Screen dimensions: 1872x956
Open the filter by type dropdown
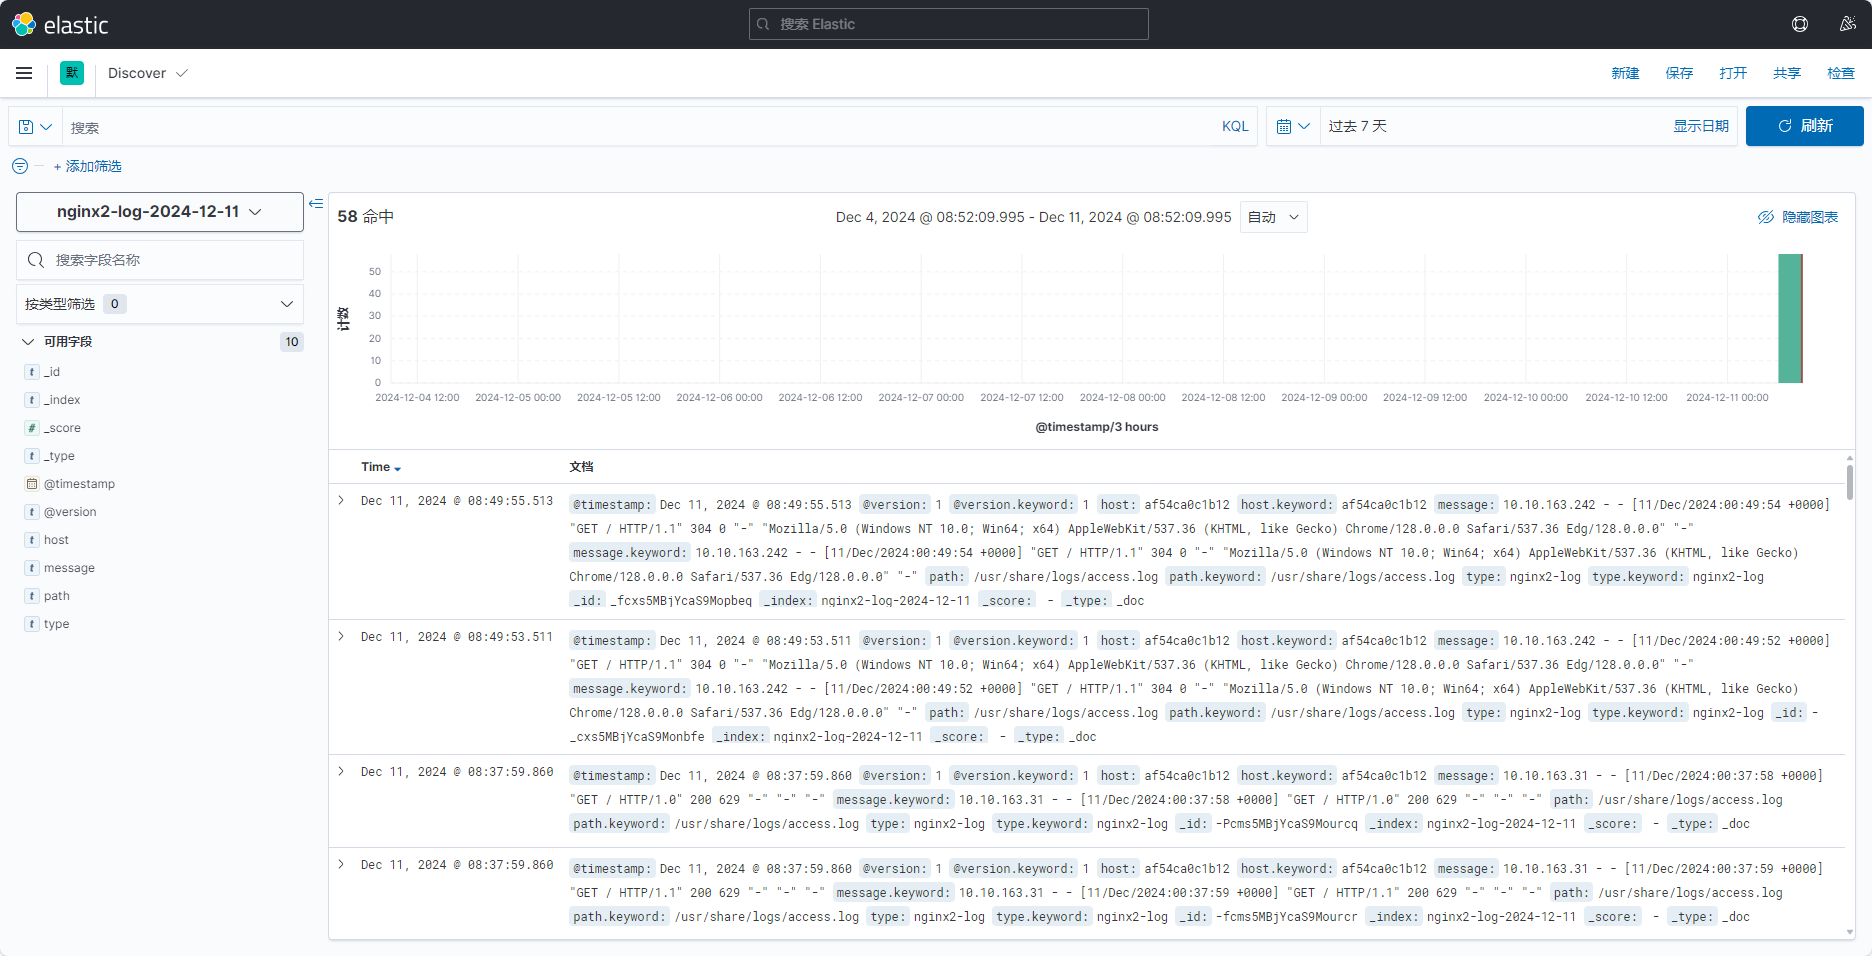click(x=160, y=304)
